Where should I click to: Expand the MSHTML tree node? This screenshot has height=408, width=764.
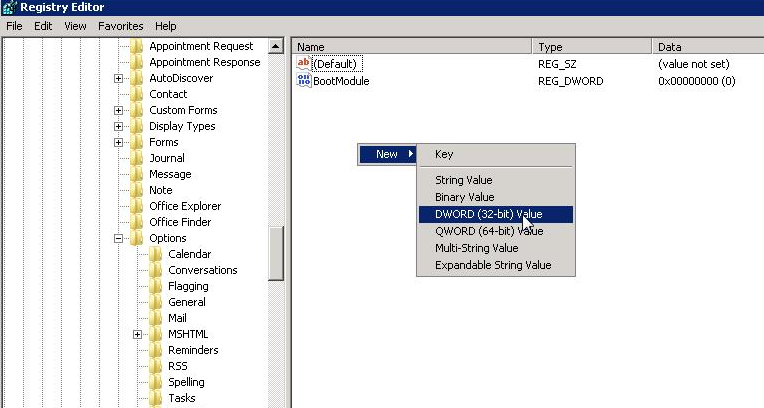tap(137, 334)
